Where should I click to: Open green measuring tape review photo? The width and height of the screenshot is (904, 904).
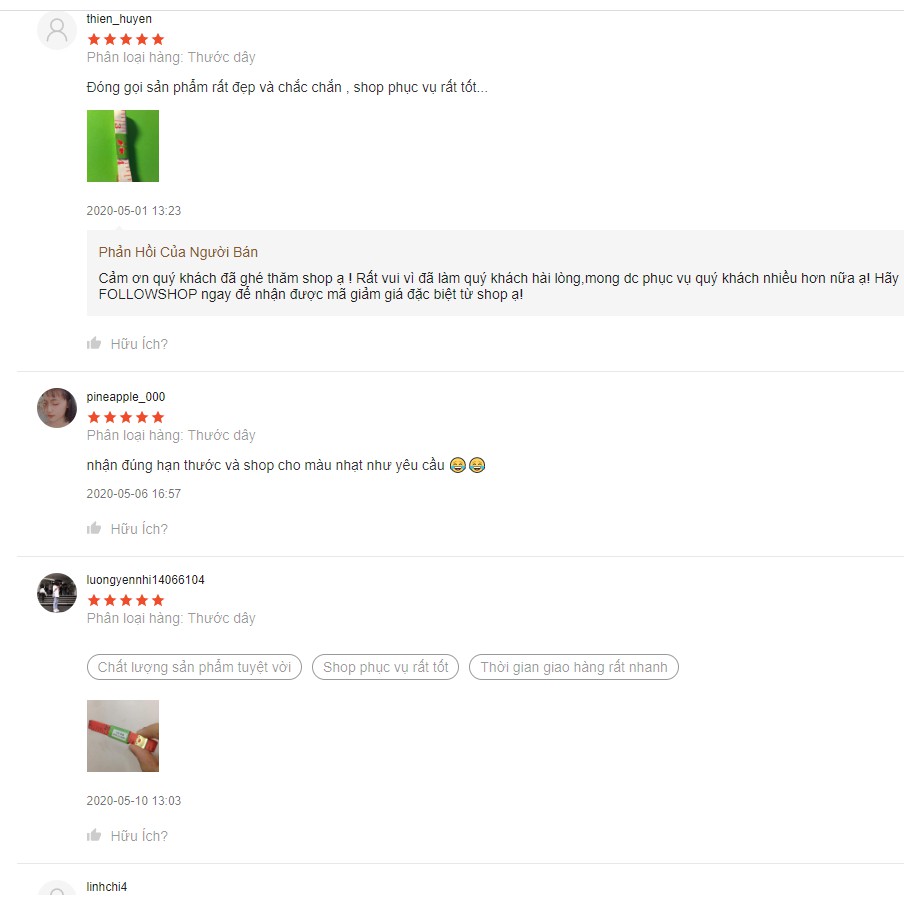(x=123, y=146)
